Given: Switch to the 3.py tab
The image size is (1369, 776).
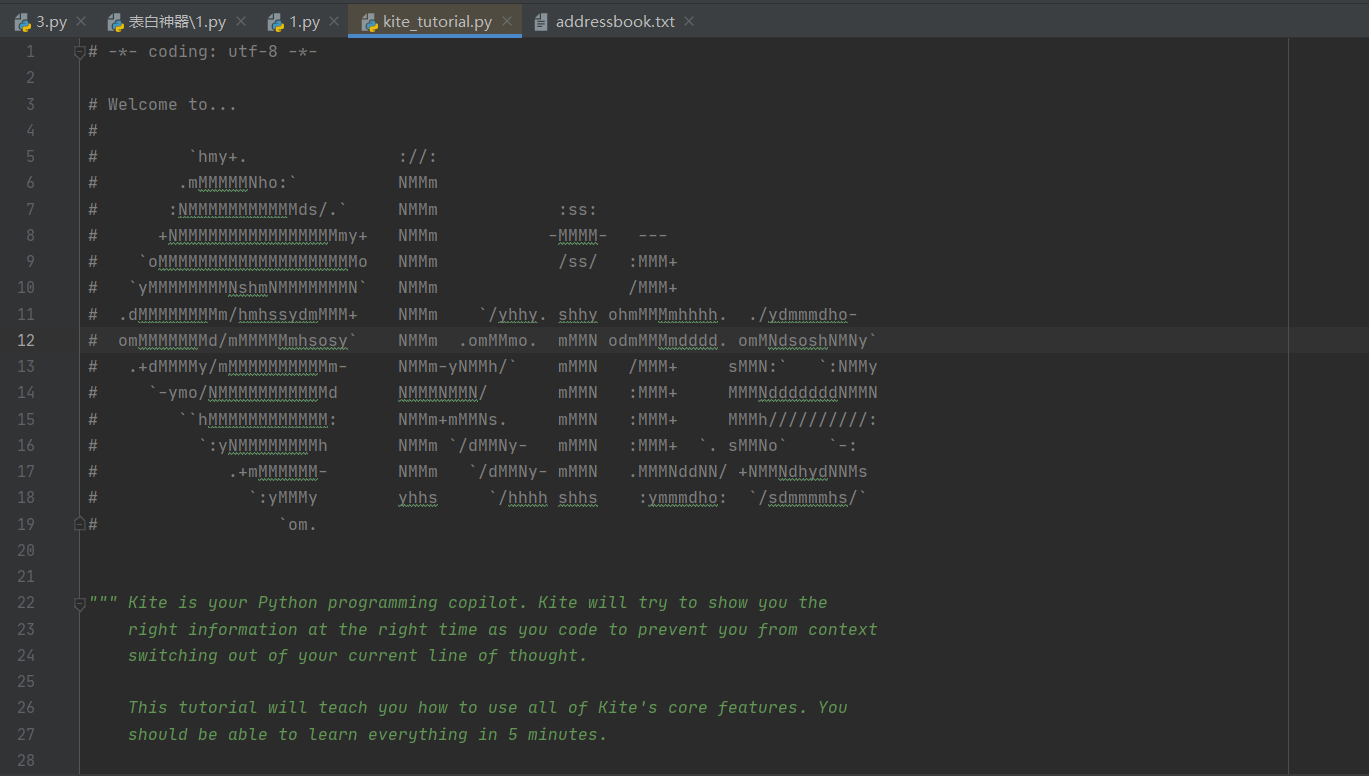Looking at the screenshot, I should click(51, 21).
